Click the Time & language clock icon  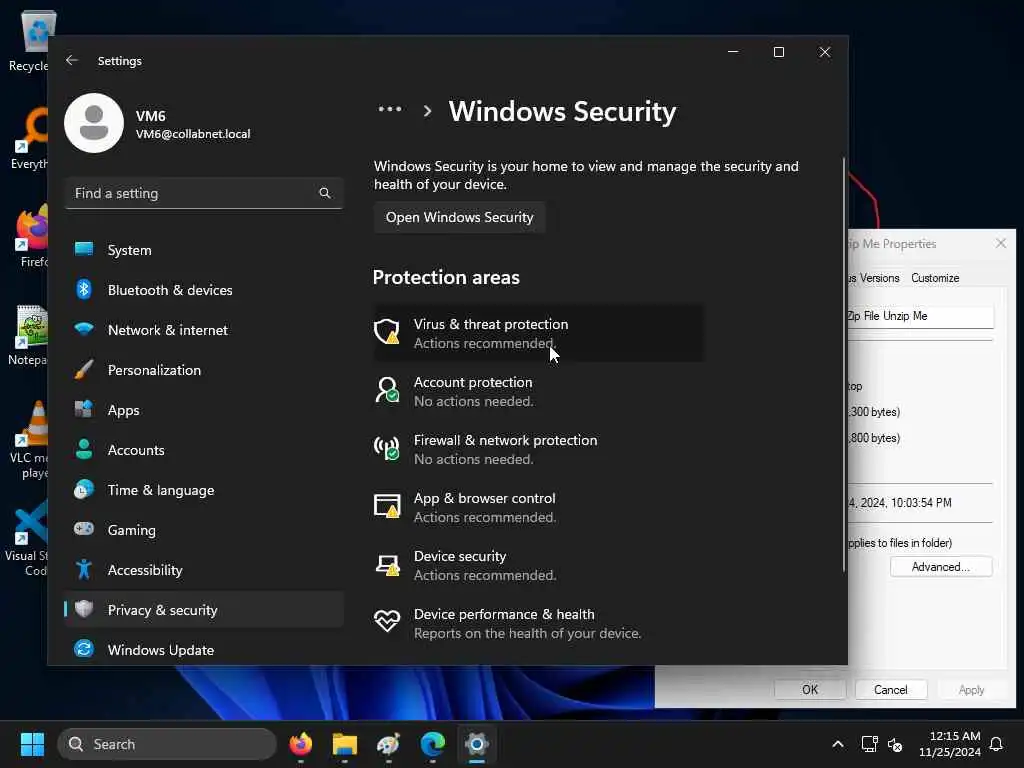84,489
